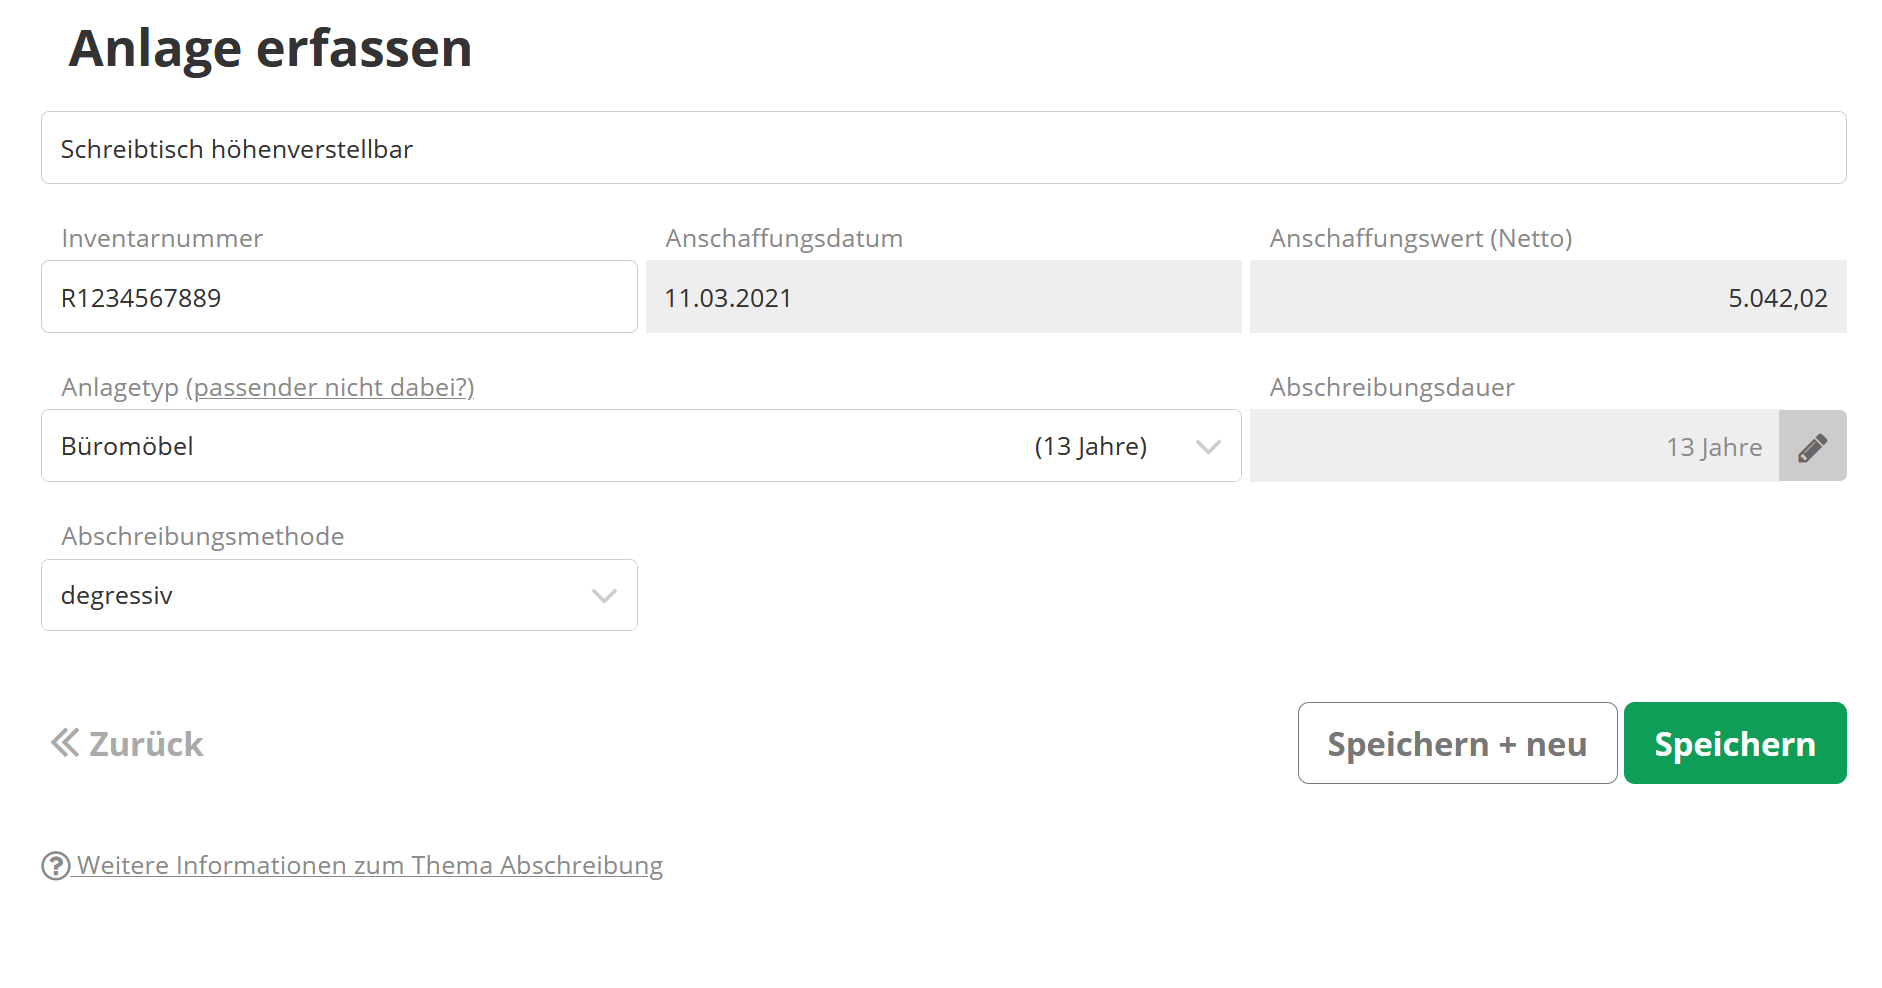The image size is (1882, 988).
Task: Click the Anschaffungswert (Netto) field
Action: (1547, 297)
